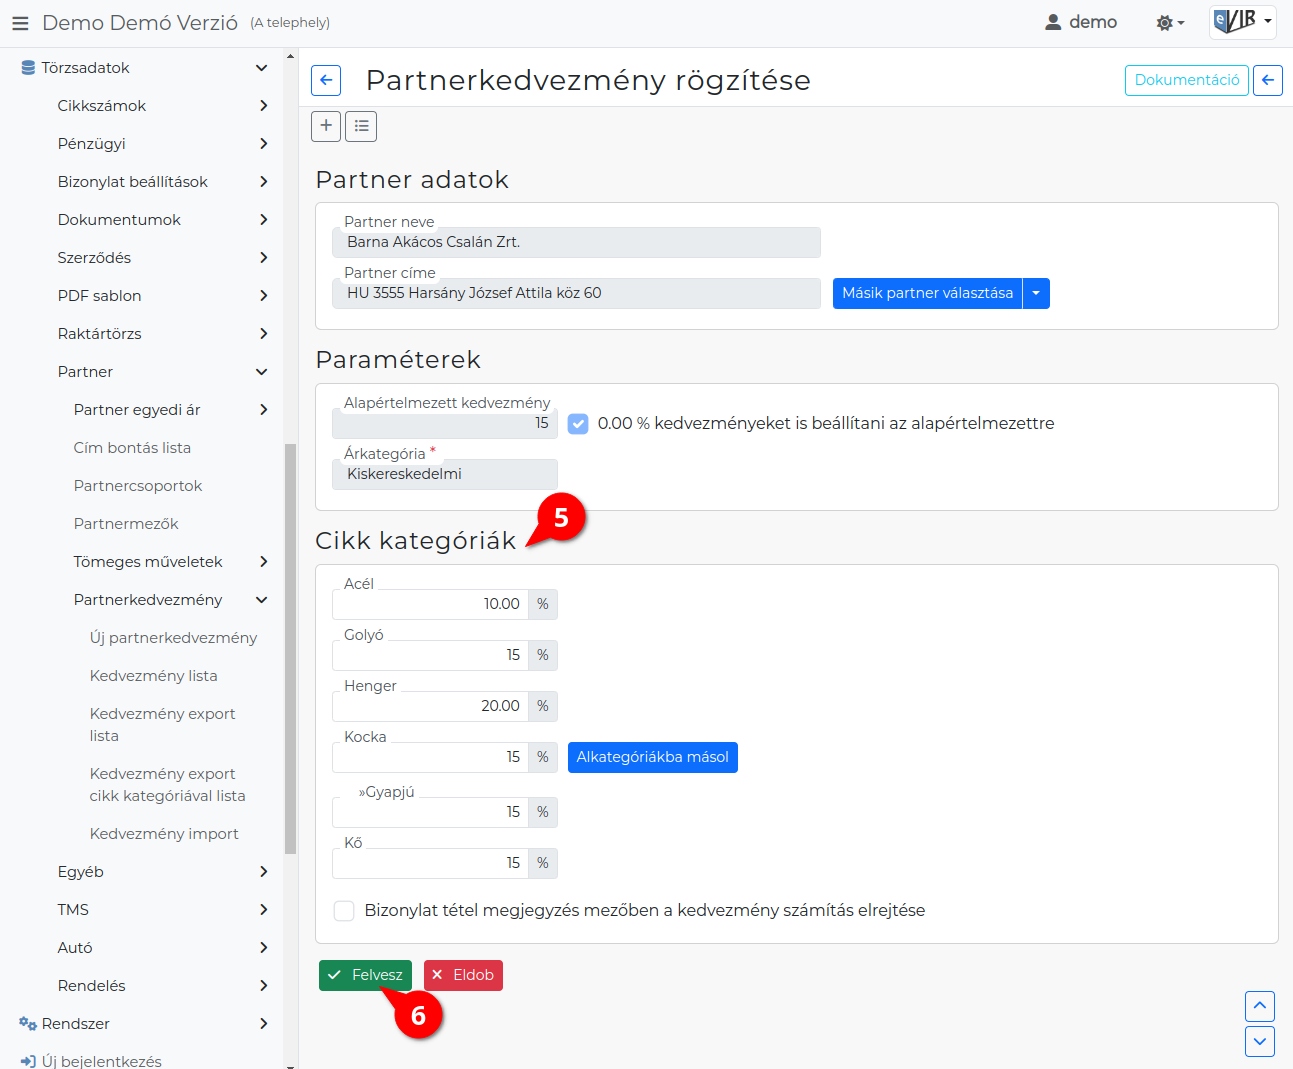Expand the Rendszer section
The height and width of the screenshot is (1069, 1293).
tap(263, 1024)
